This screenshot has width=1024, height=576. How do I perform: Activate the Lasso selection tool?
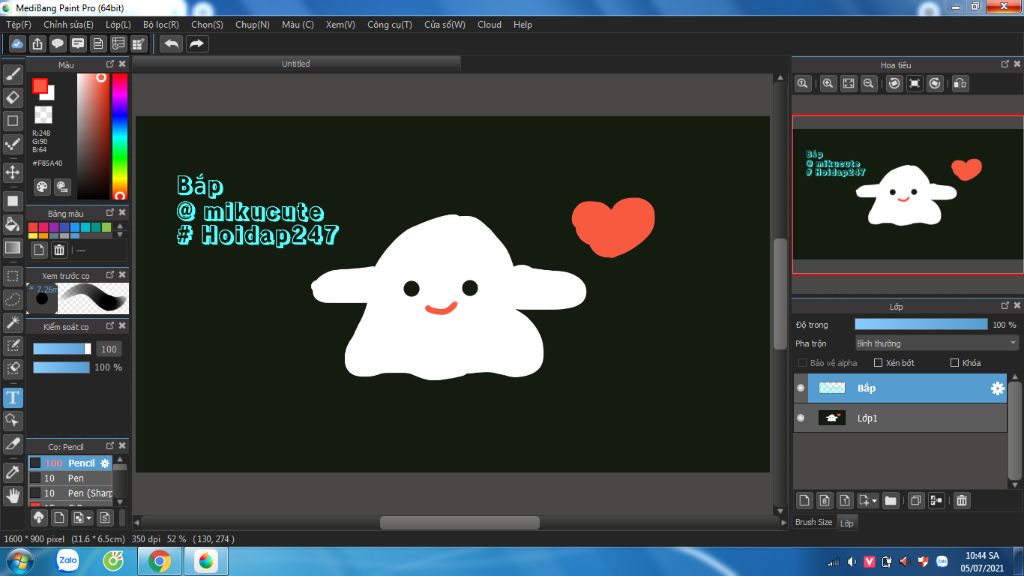[x=12, y=299]
